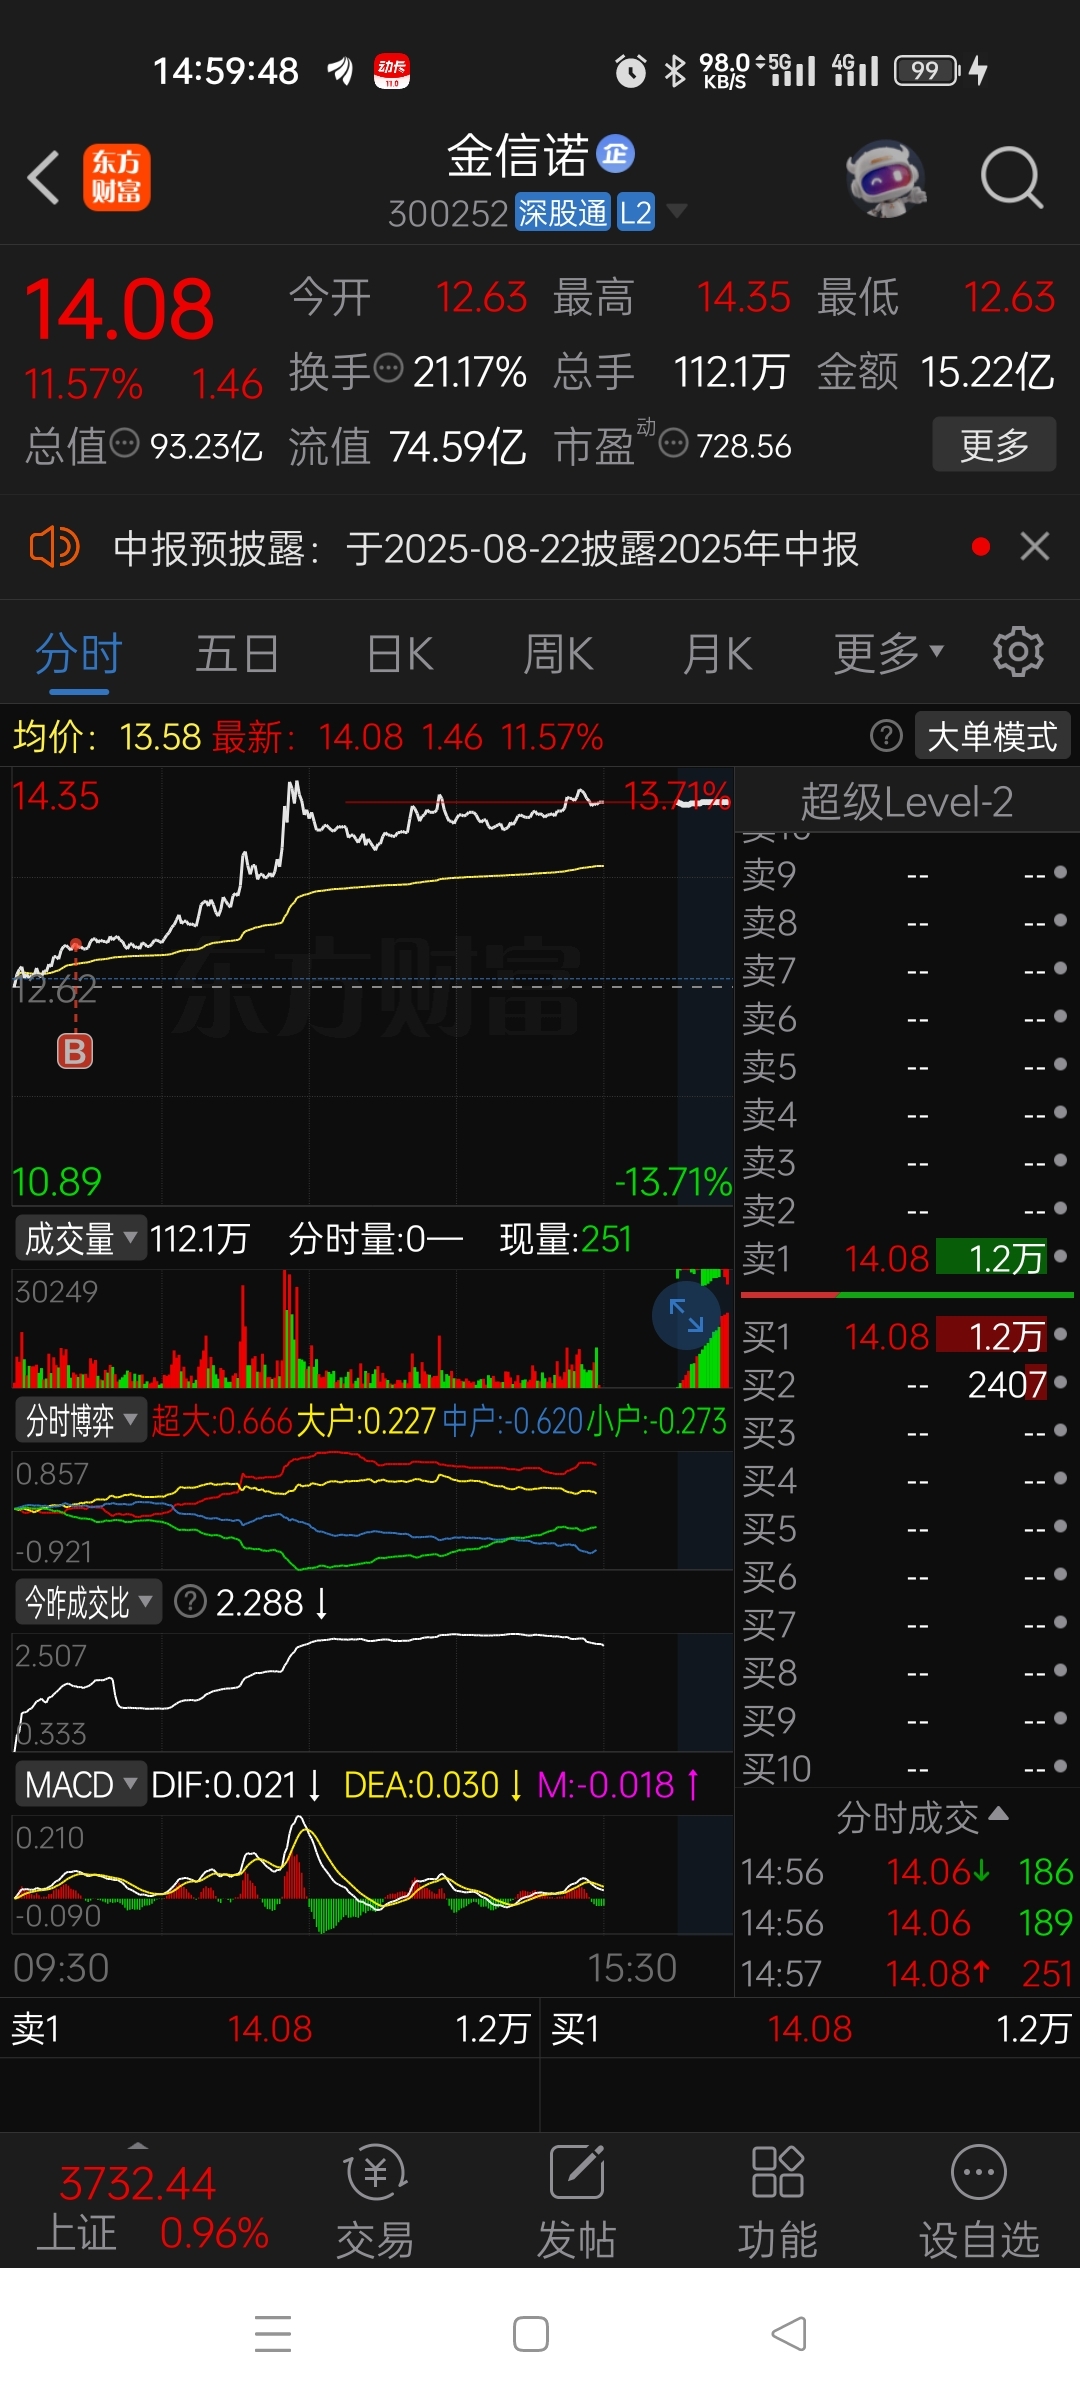Tap the battery 99 status icon
Screen dimensions: 1080x2400
tap(927, 70)
